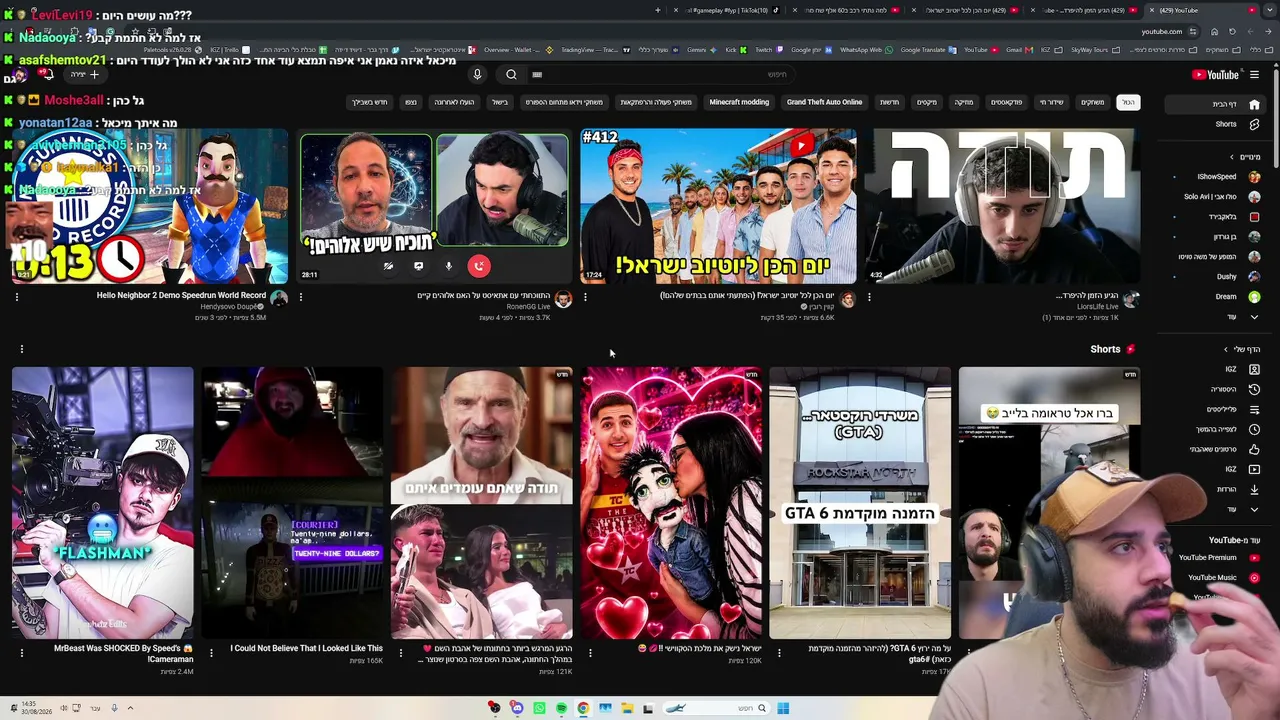This screenshot has height=720, width=1280.
Task: Open the hearts and puppet short
Action: click(x=671, y=502)
